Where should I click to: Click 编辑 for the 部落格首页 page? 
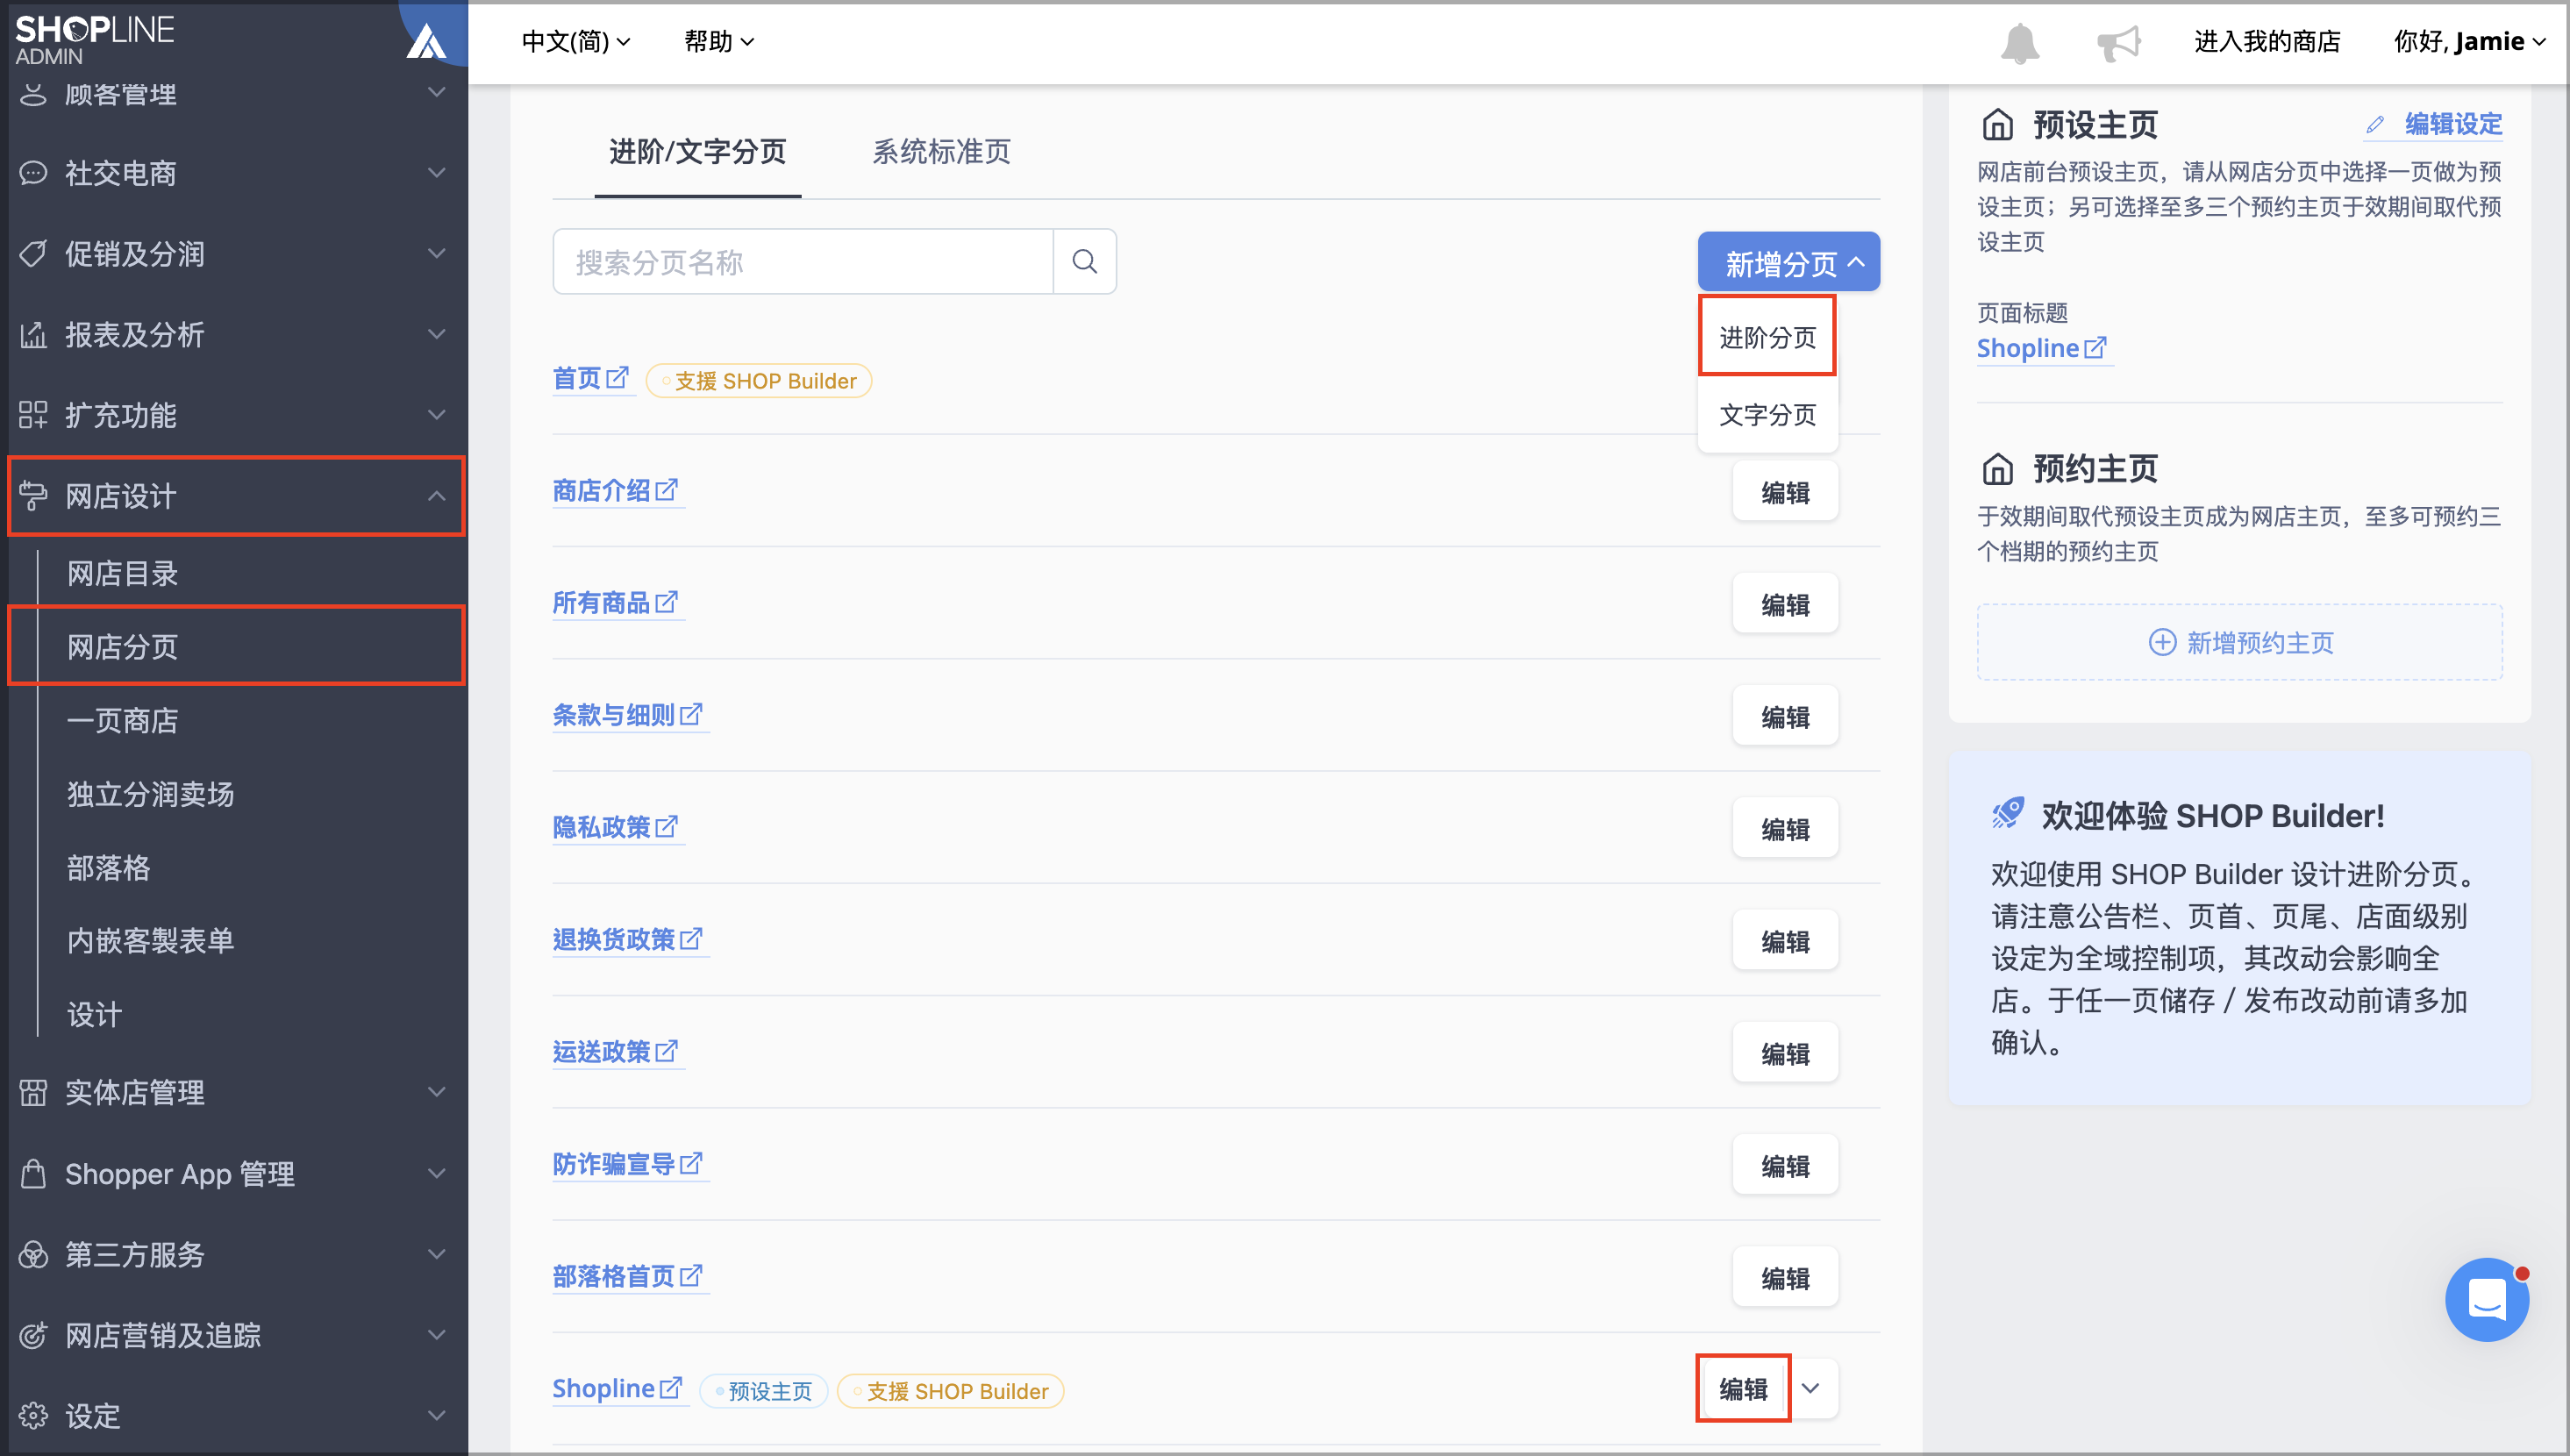click(x=1785, y=1278)
